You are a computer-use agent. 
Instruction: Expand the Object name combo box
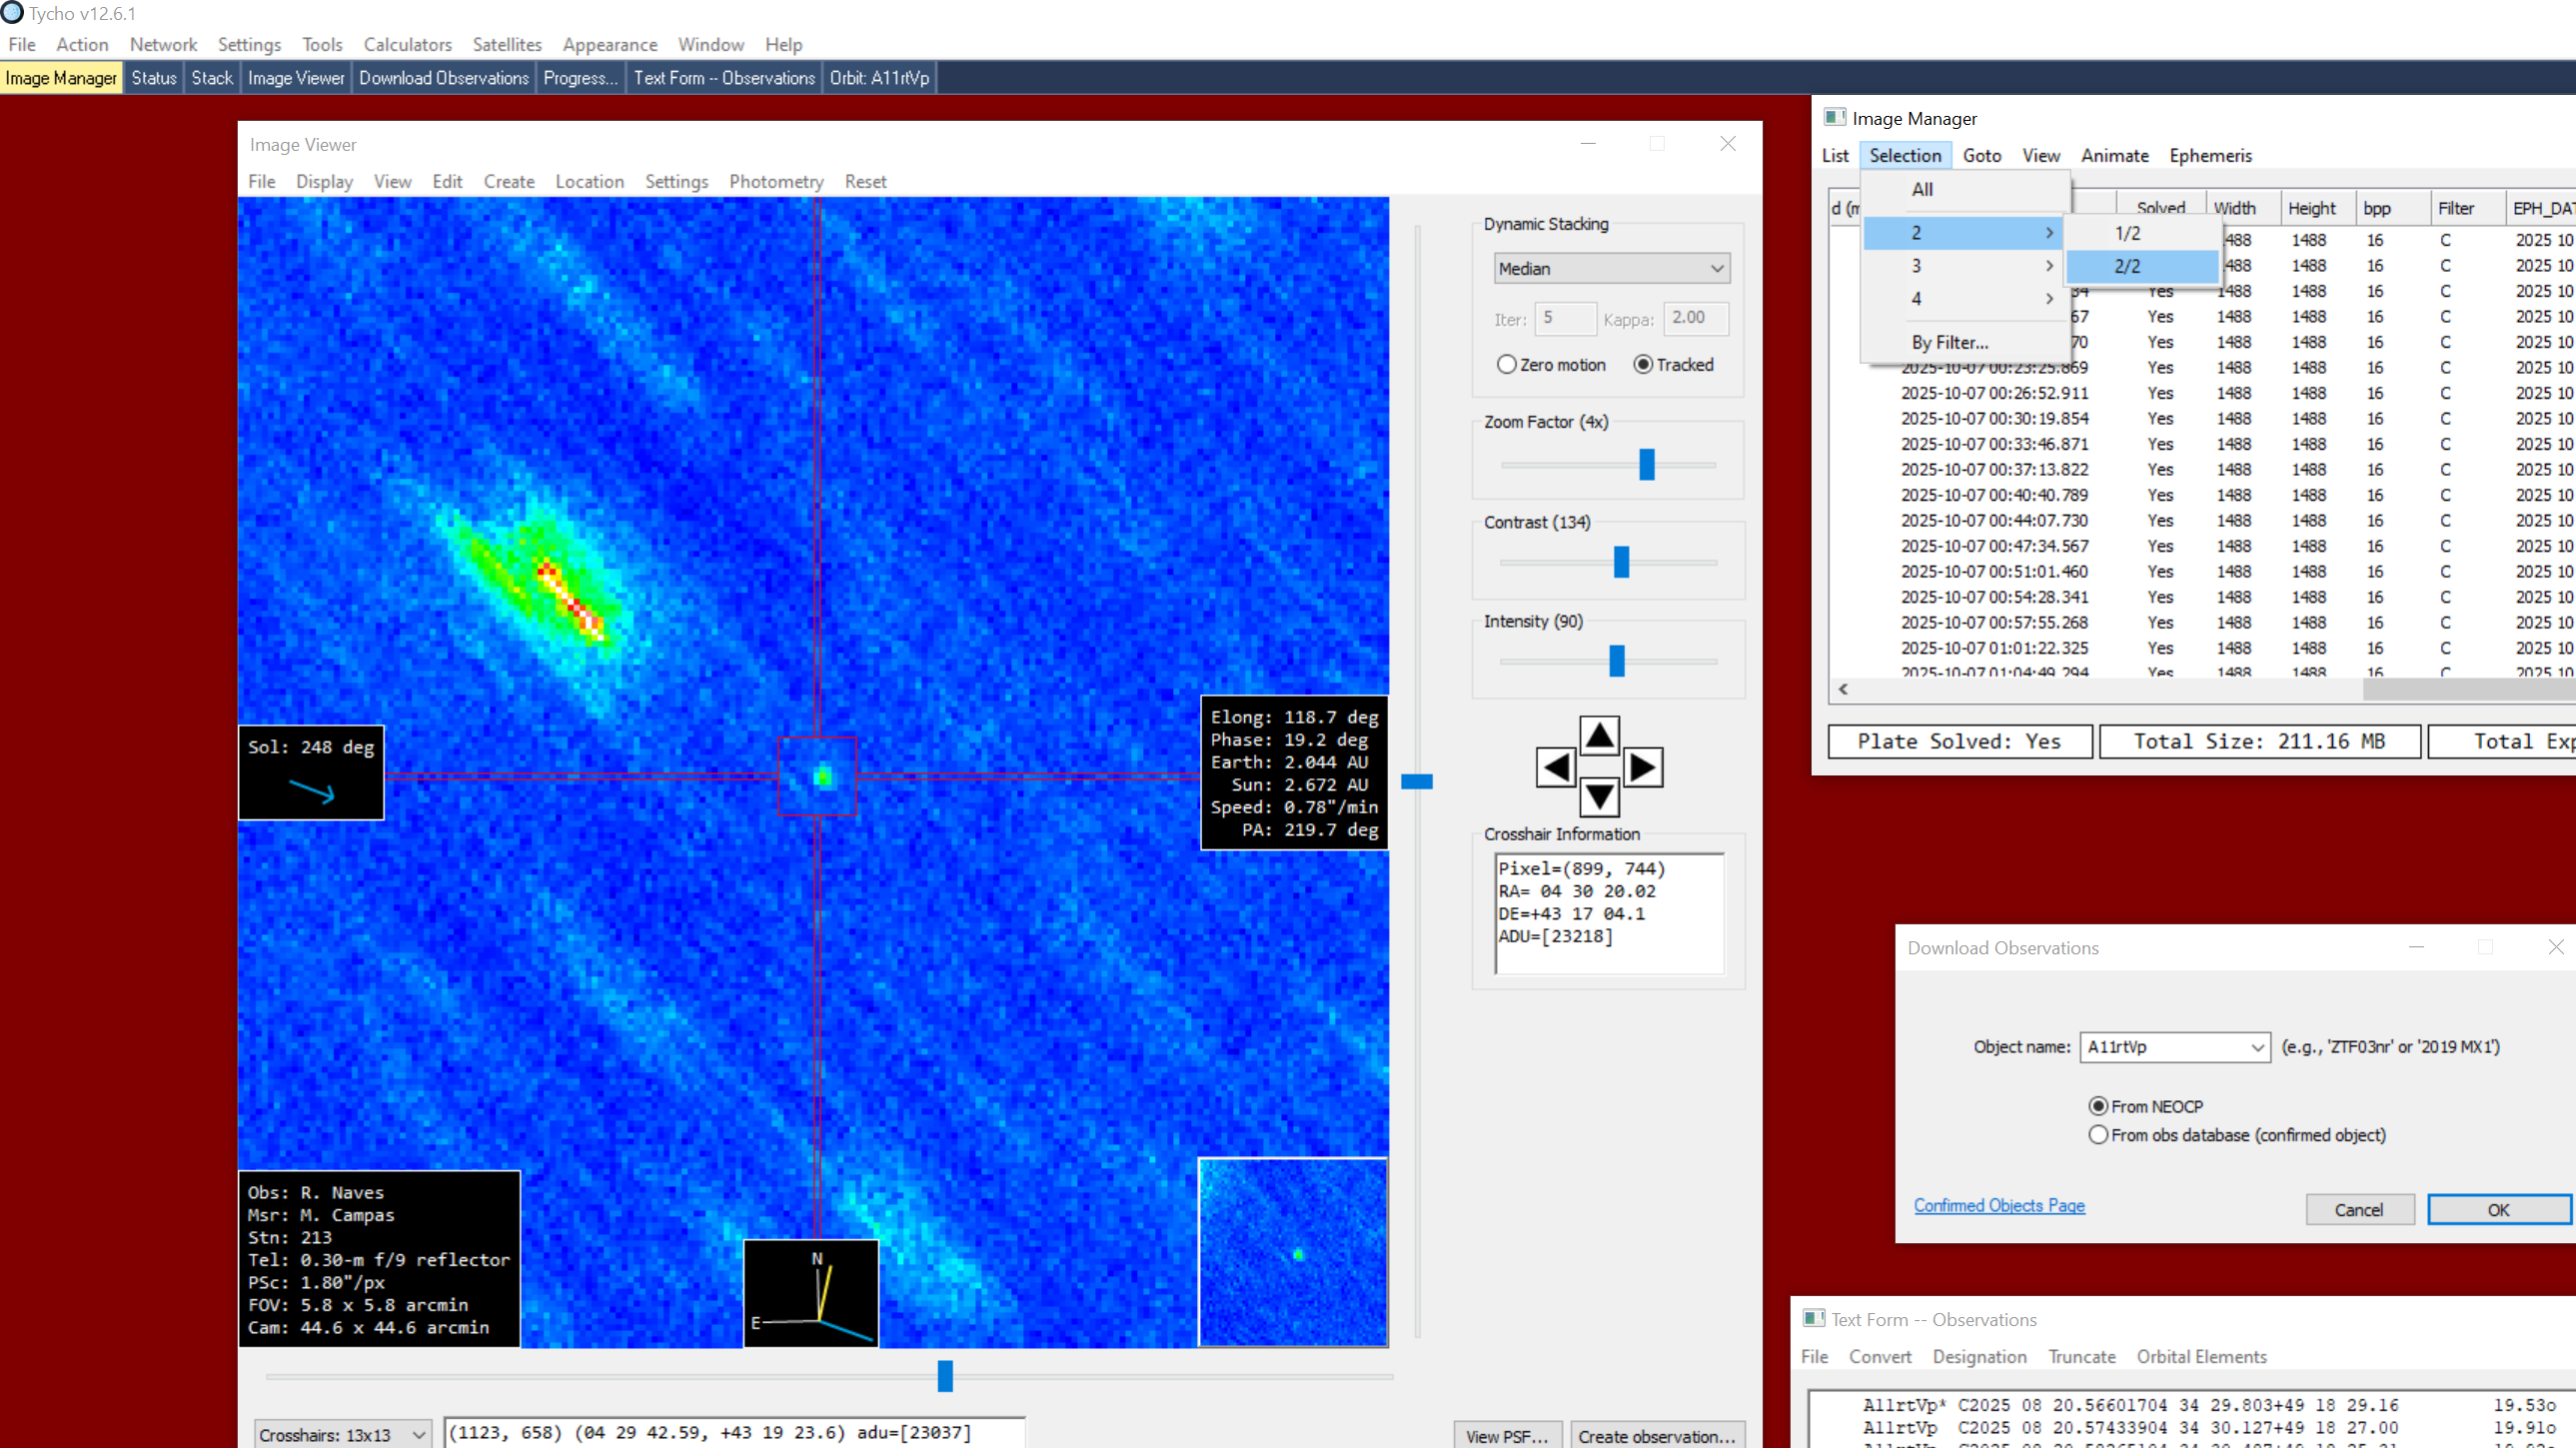click(2256, 1047)
